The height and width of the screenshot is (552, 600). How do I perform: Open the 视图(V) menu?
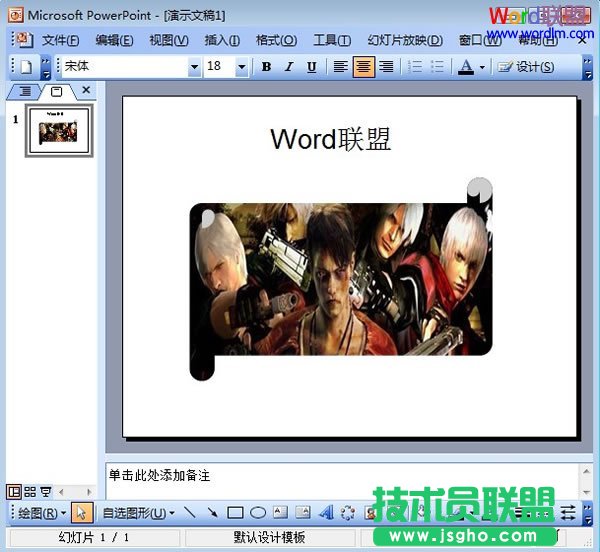click(x=169, y=40)
